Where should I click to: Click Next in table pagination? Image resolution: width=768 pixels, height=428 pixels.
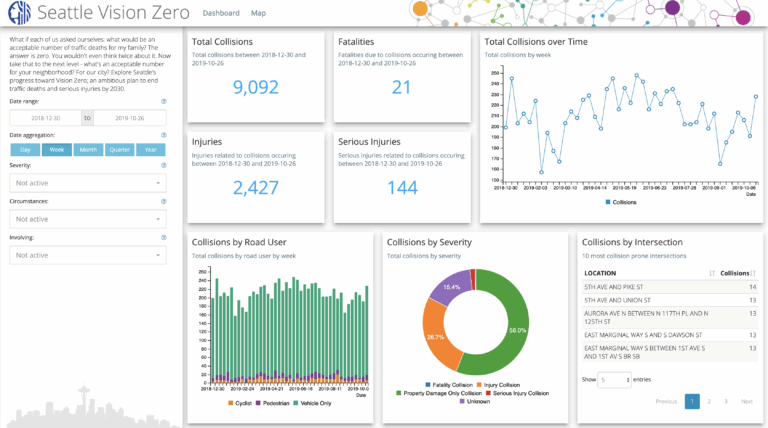pyautogui.click(x=746, y=402)
